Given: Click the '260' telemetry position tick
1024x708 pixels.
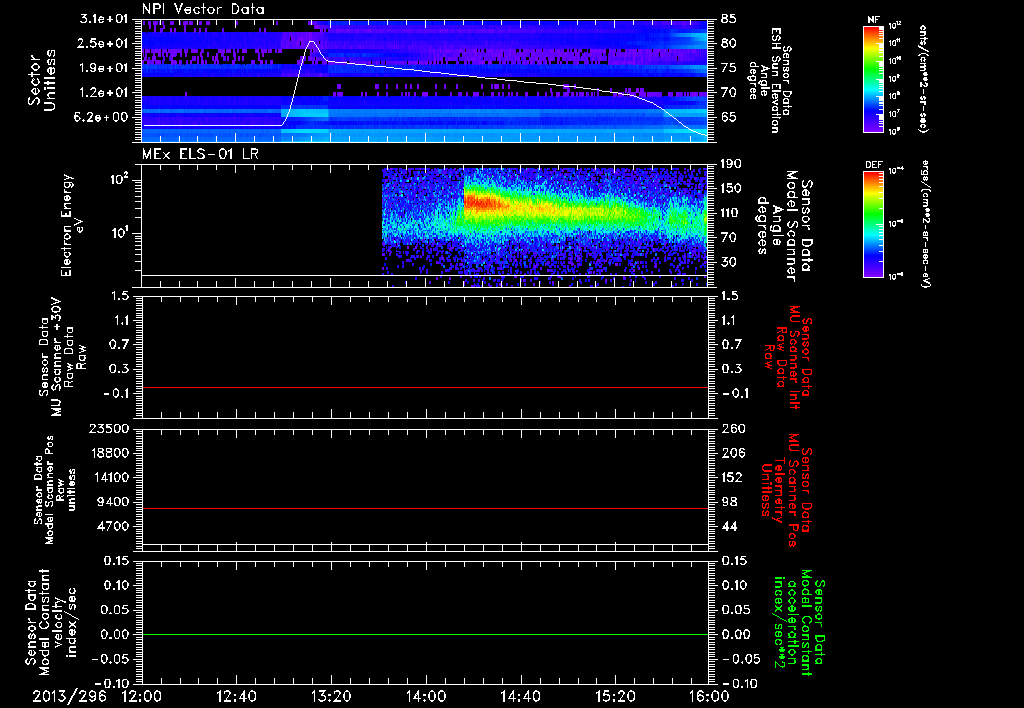Looking at the screenshot, I should [x=734, y=429].
